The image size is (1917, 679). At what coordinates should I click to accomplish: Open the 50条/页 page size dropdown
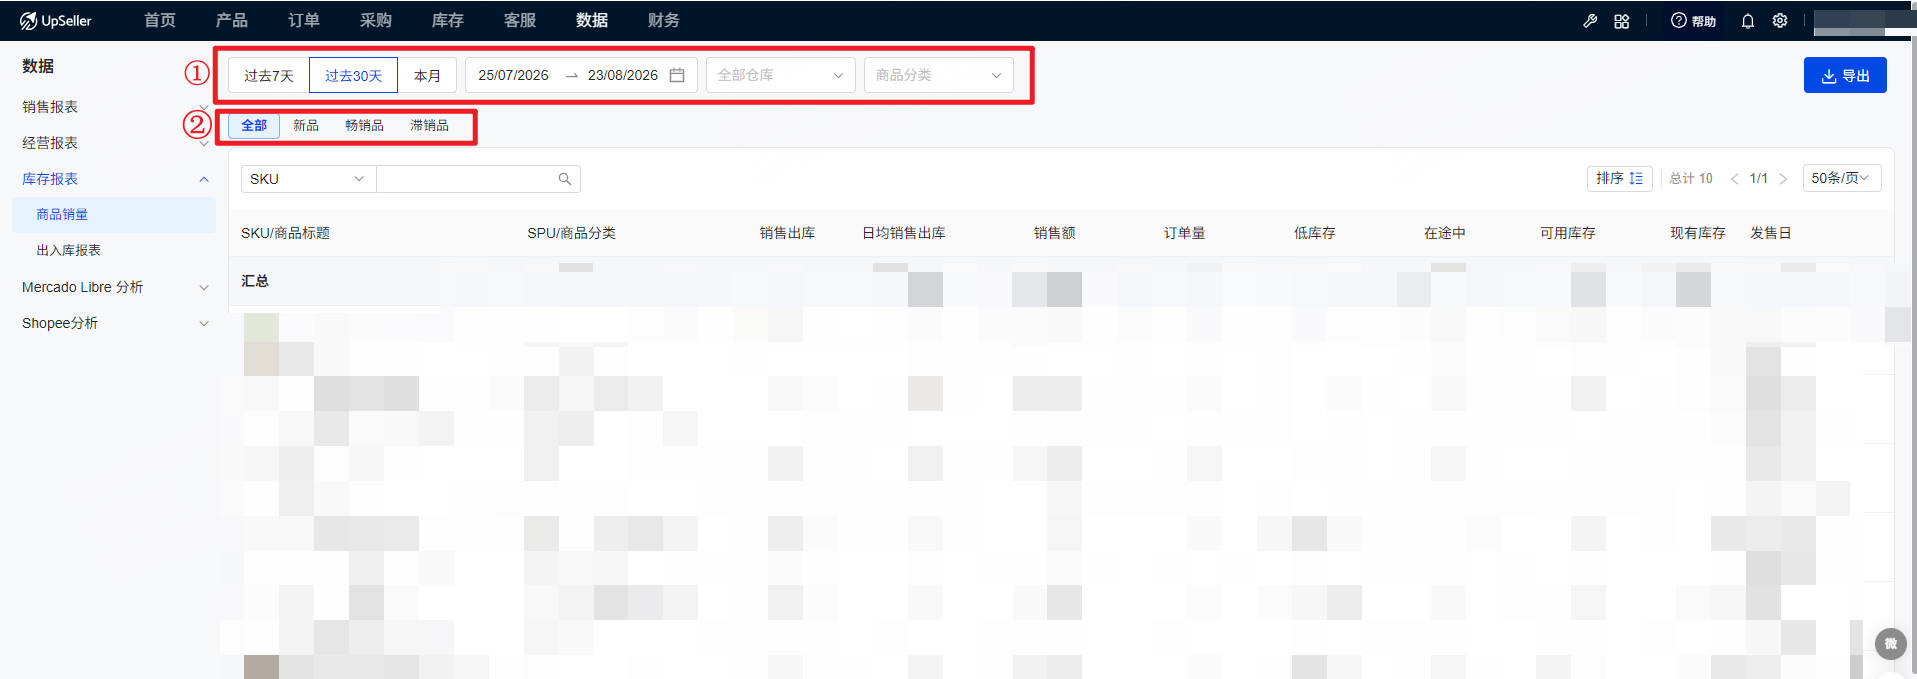click(1842, 178)
